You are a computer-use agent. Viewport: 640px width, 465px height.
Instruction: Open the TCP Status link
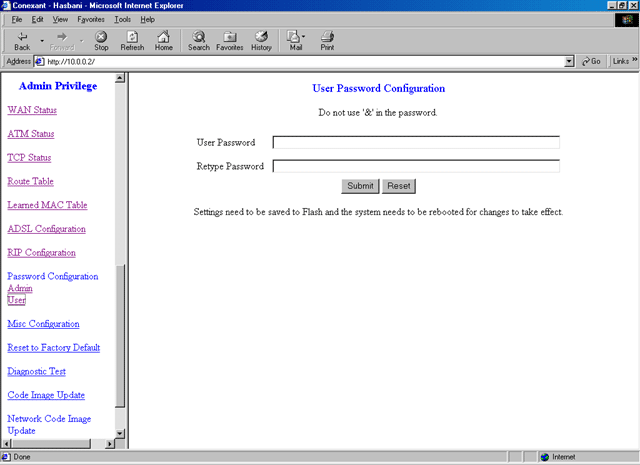(x=29, y=157)
